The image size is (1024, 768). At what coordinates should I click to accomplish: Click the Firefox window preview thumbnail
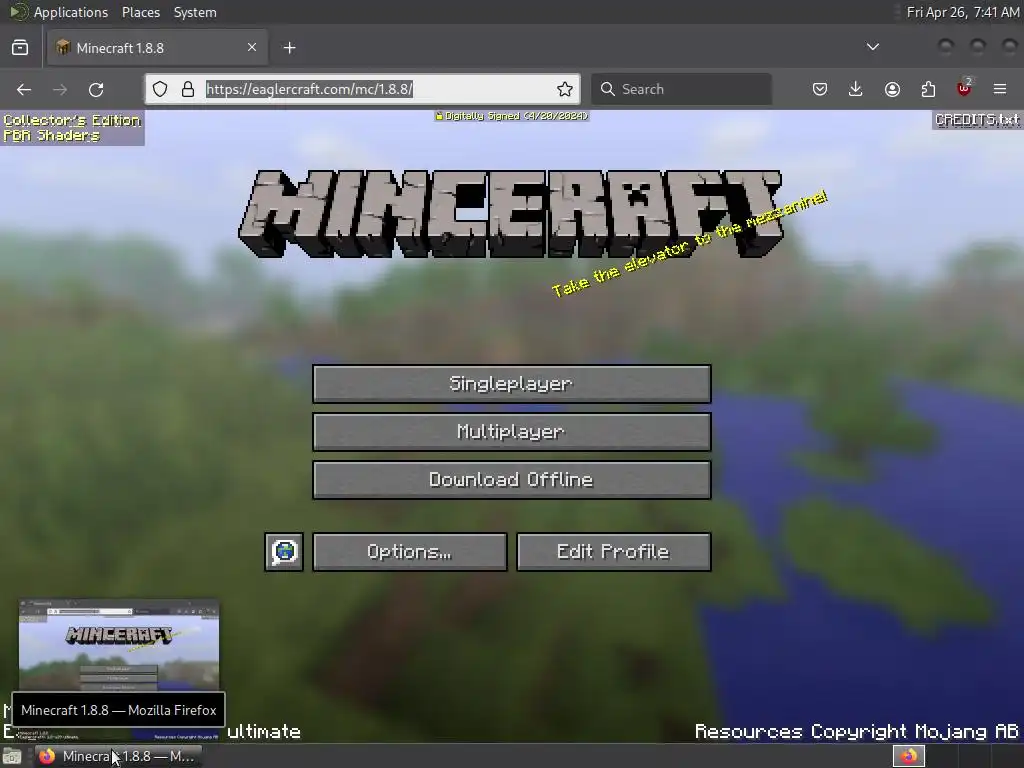(119, 647)
